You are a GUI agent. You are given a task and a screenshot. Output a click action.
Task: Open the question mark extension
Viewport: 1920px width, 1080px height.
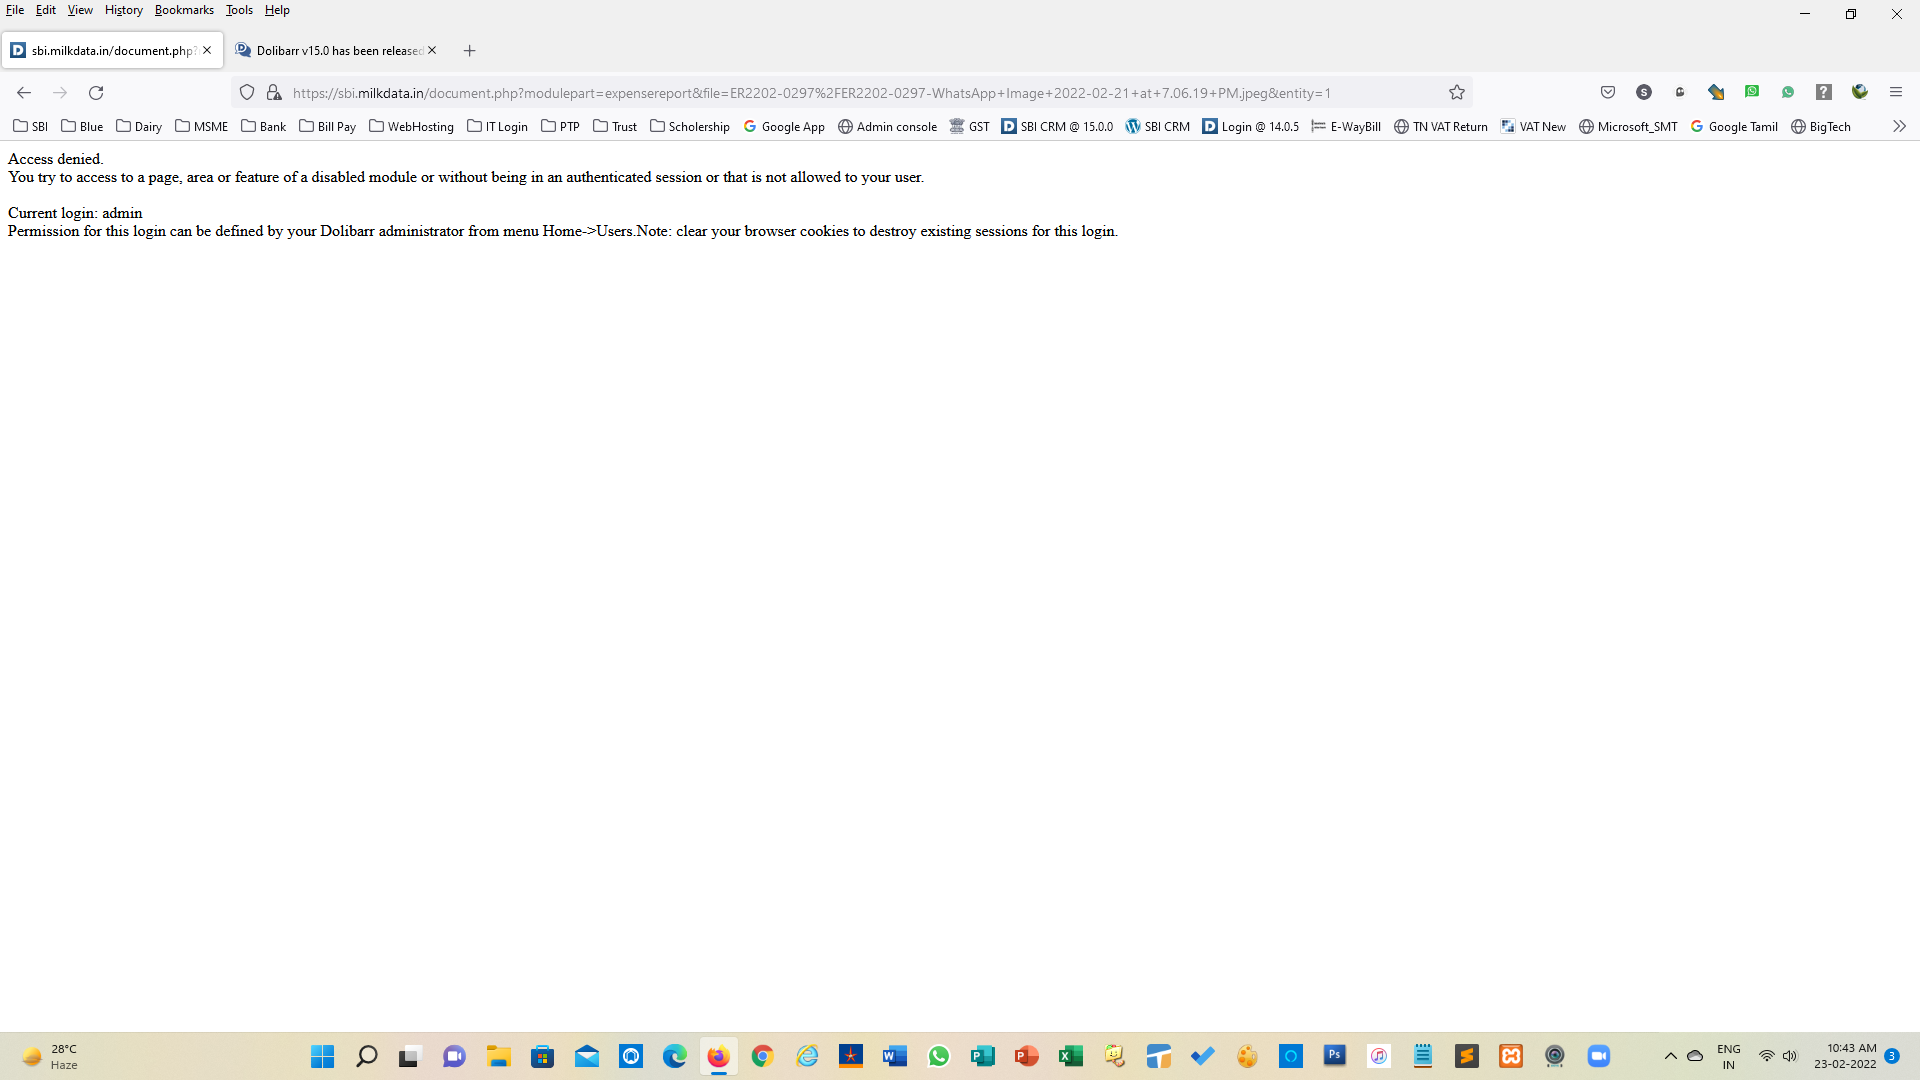coord(1824,92)
